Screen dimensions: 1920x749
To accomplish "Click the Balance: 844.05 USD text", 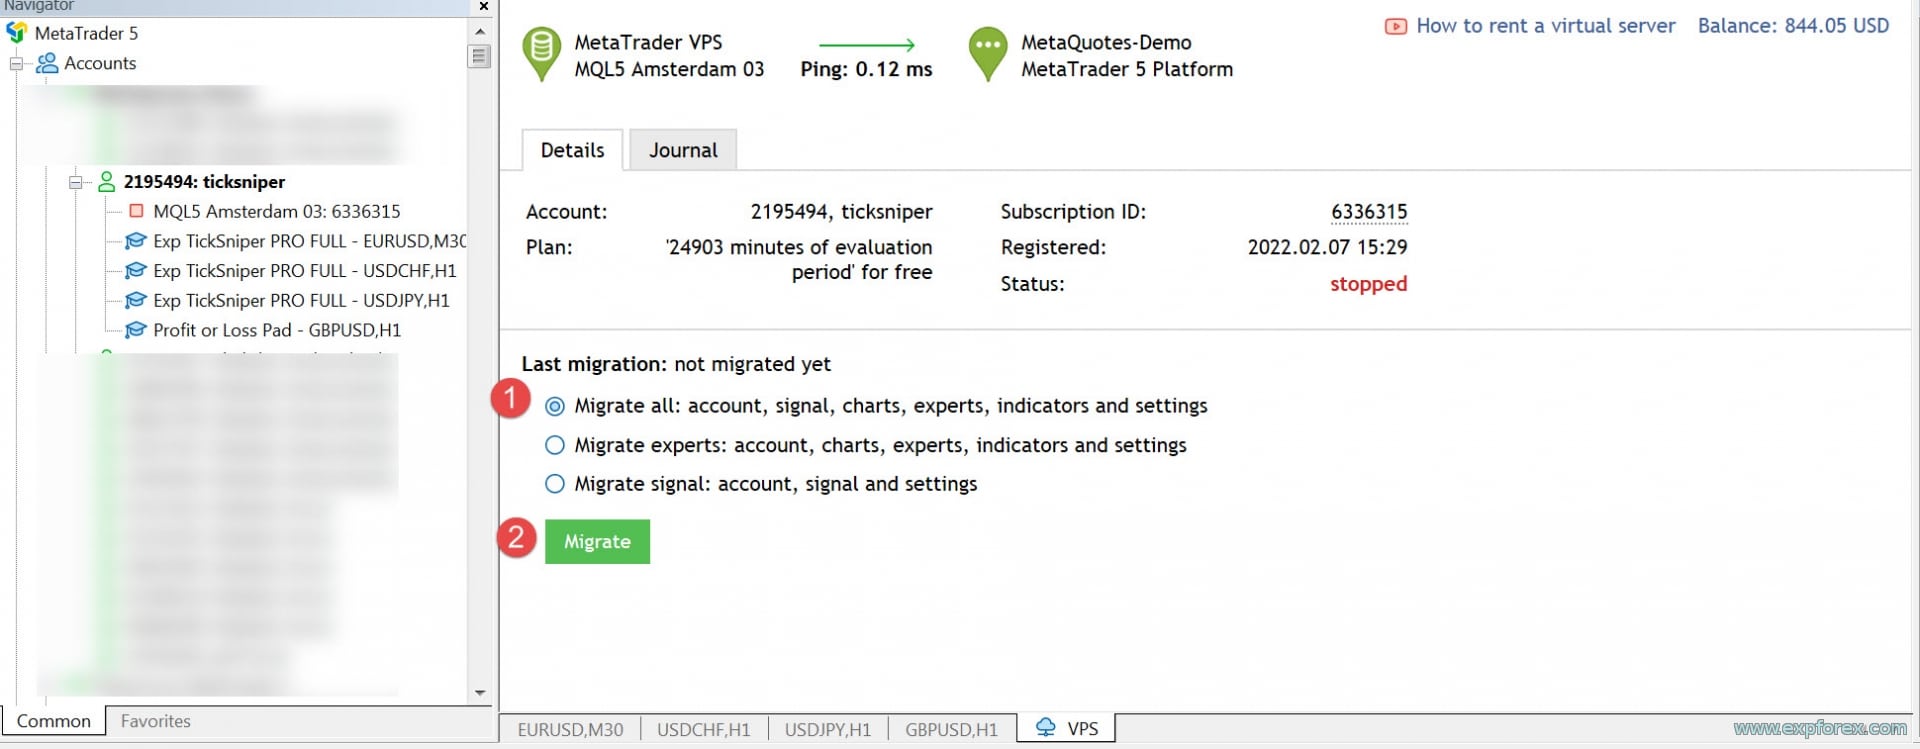I will coord(1794,26).
